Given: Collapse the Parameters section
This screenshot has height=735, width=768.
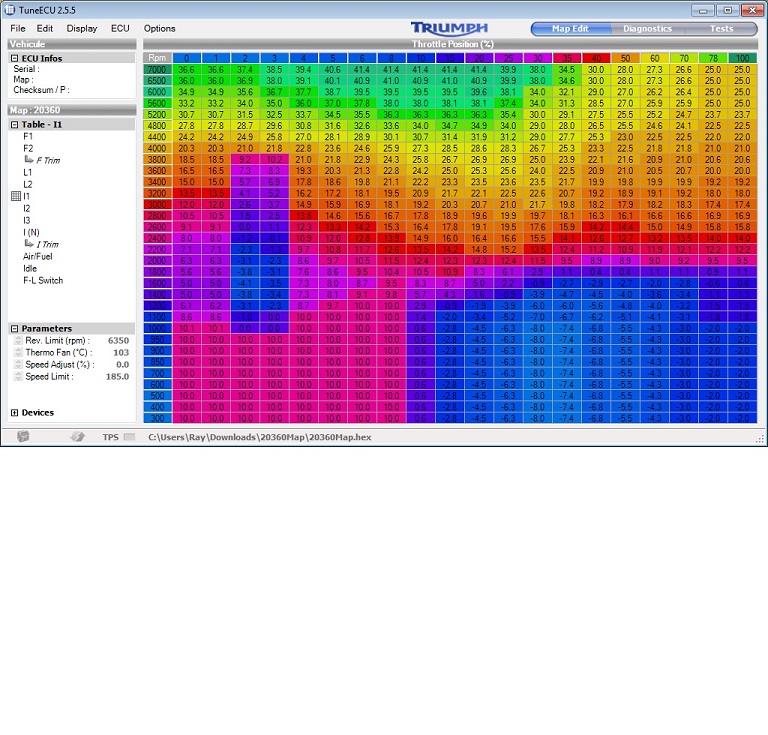Looking at the screenshot, I should [14, 328].
